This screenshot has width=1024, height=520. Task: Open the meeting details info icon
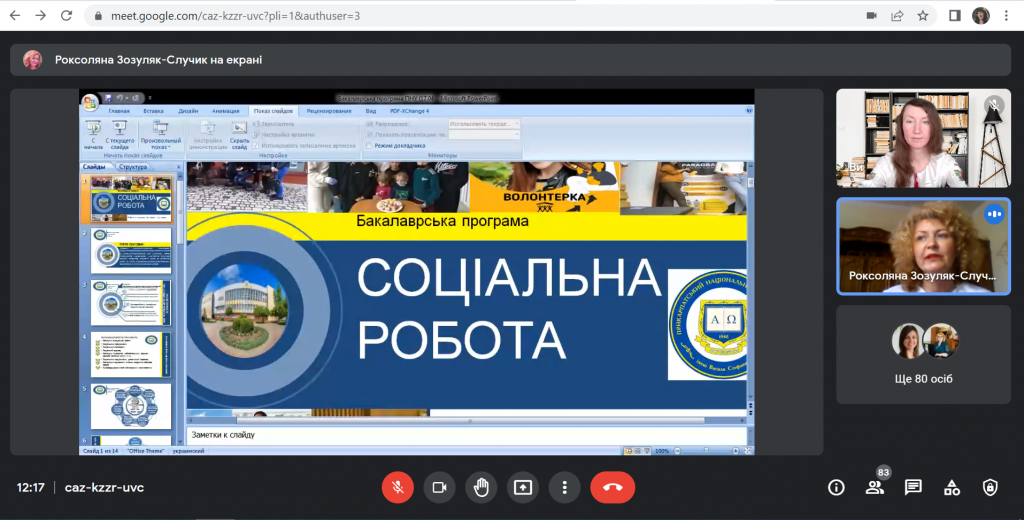pyautogui.click(x=837, y=487)
